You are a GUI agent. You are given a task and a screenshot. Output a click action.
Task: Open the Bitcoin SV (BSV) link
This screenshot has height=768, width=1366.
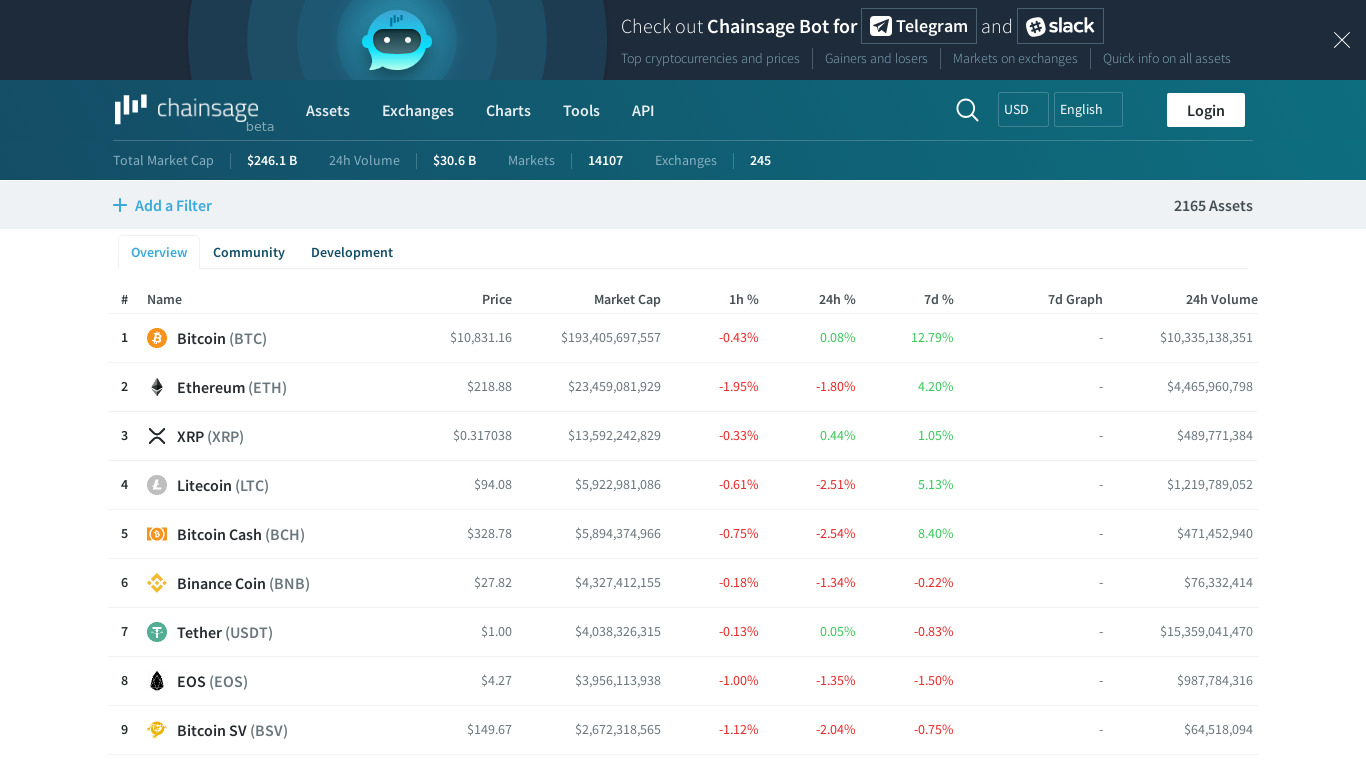pyautogui.click(x=232, y=731)
